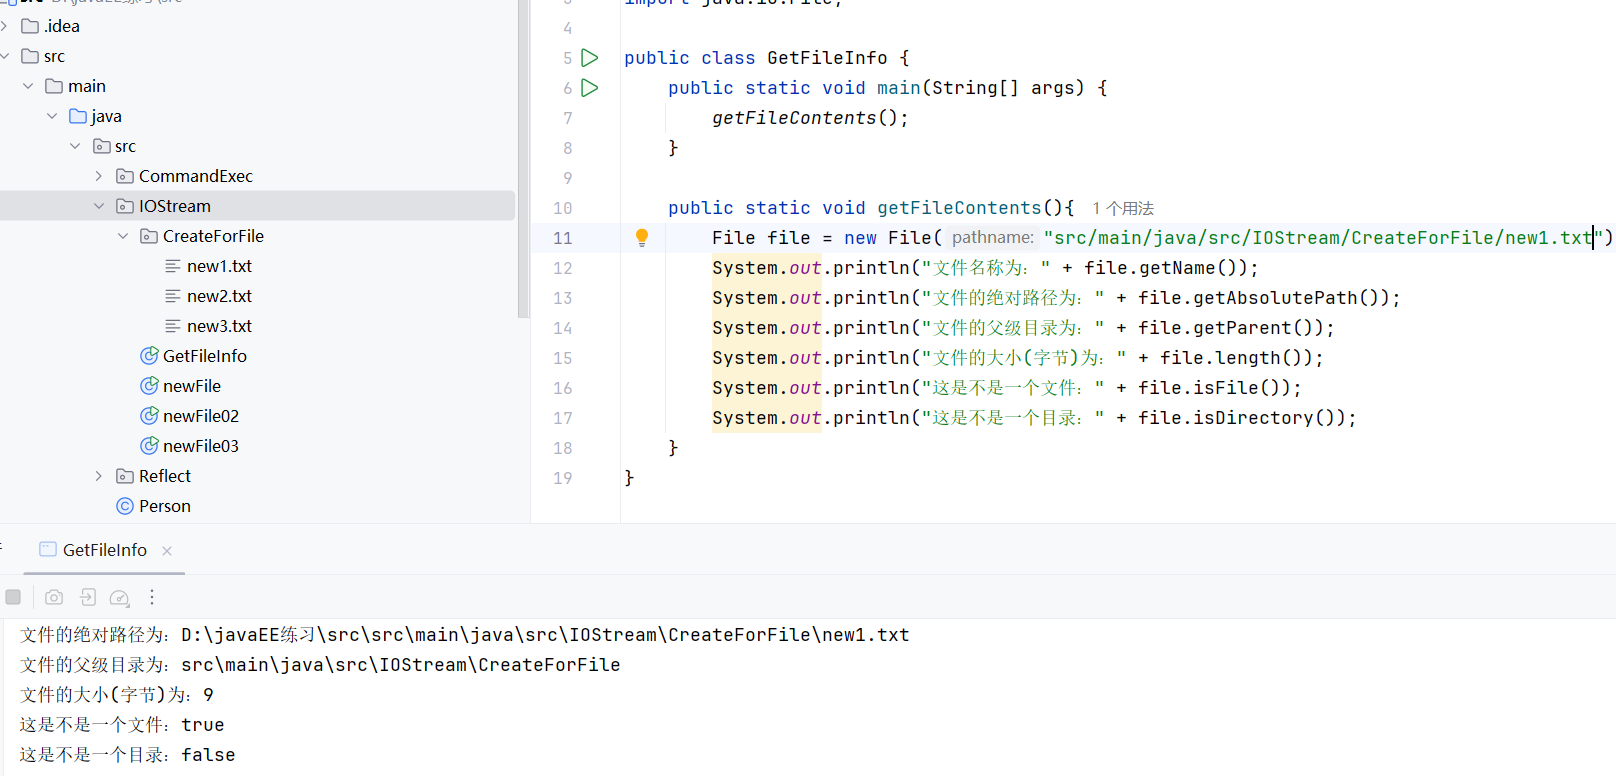Open new2.txt in the project tree
Image resolution: width=1616 pixels, height=776 pixels.
pos(219,296)
